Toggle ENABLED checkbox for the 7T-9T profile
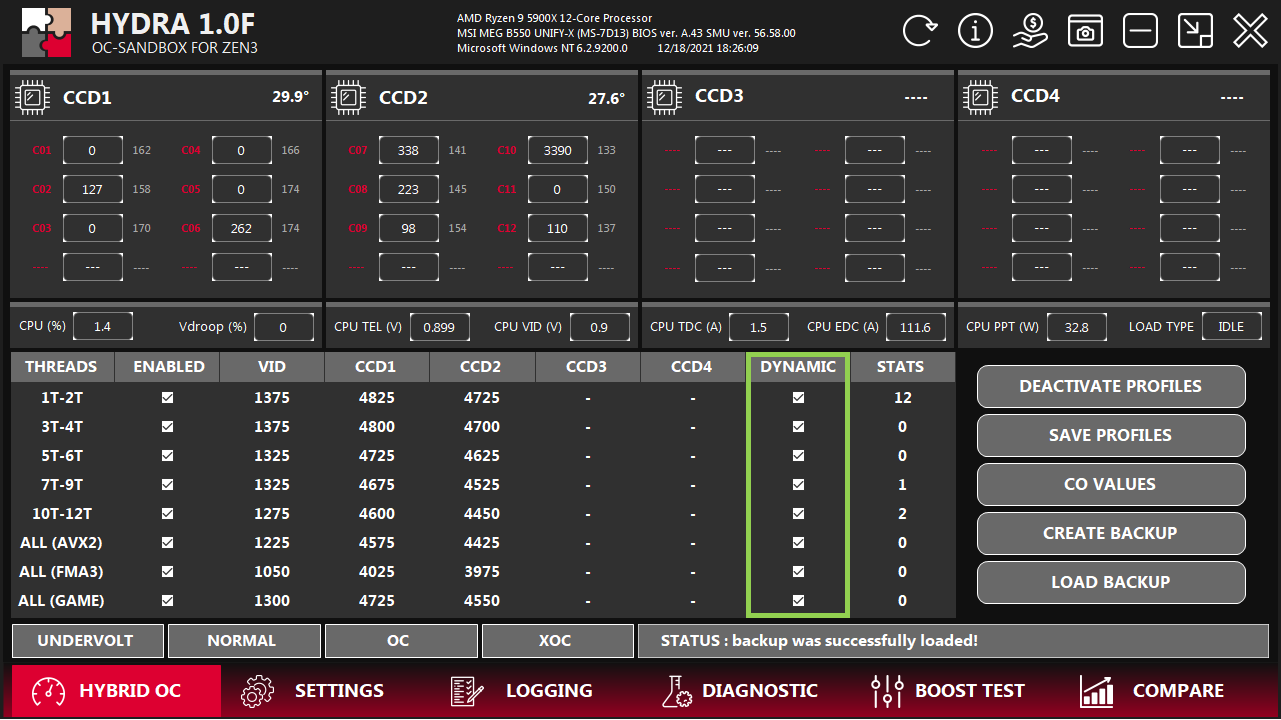The image size is (1281, 720). [x=167, y=484]
